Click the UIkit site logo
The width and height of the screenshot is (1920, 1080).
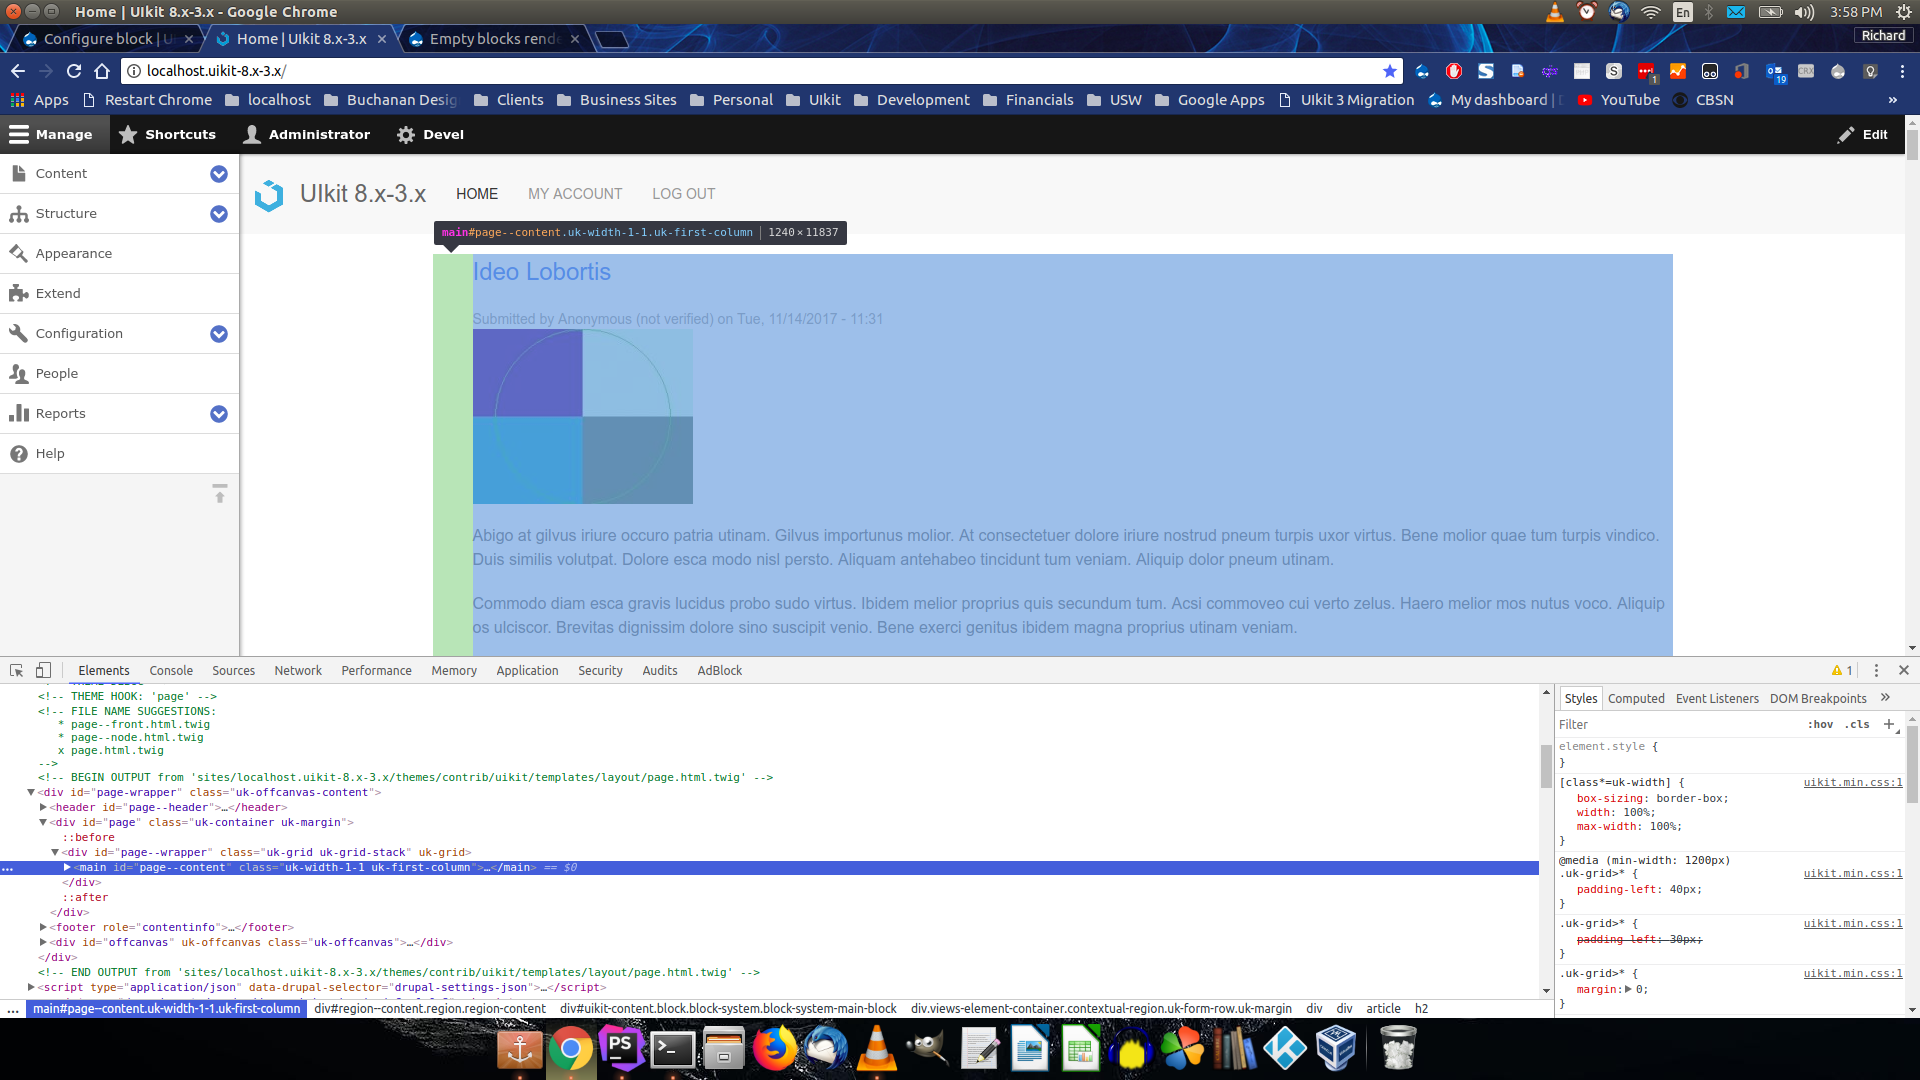point(269,194)
